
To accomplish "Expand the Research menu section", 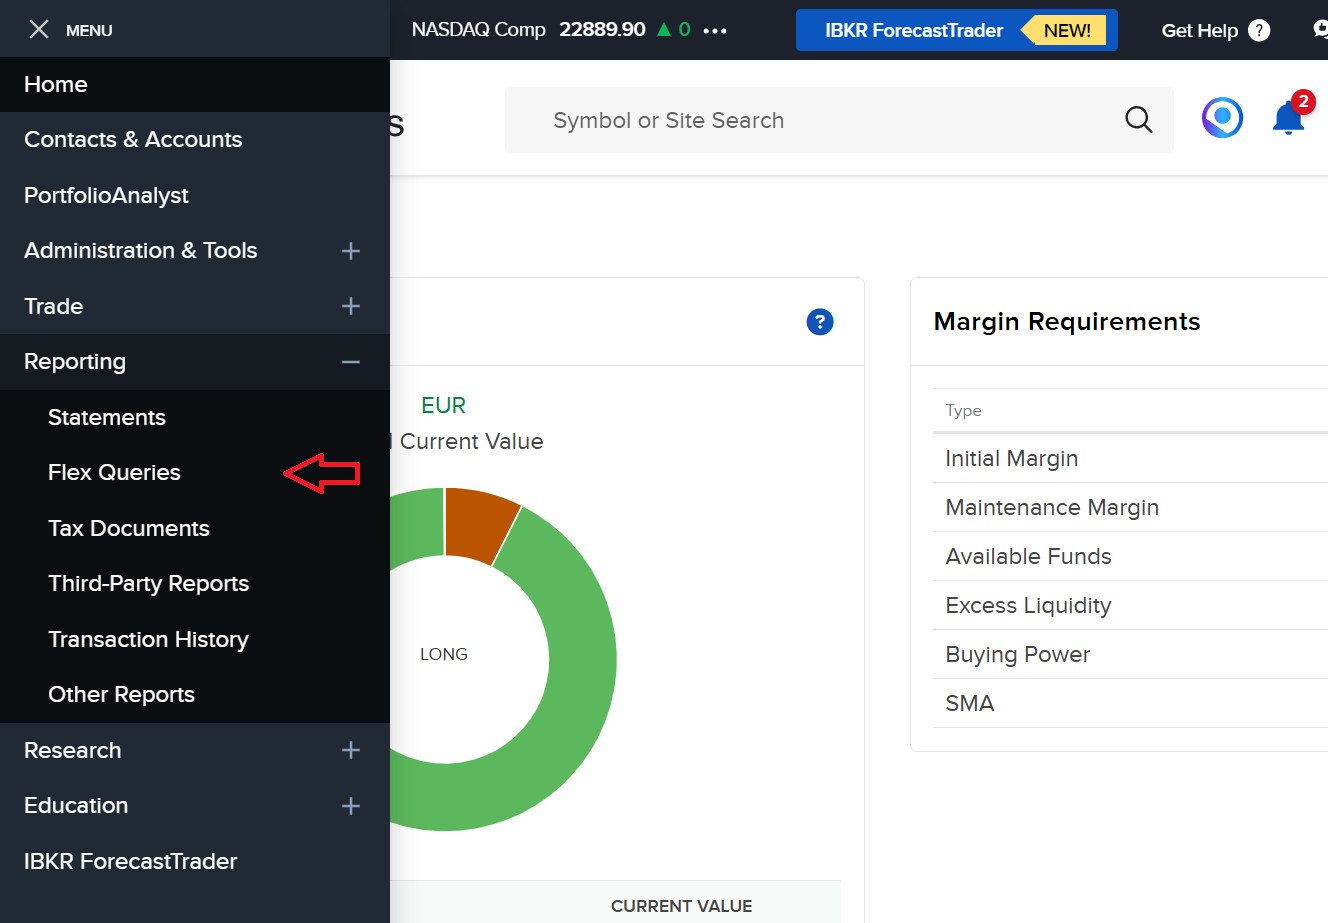I will pos(350,750).
